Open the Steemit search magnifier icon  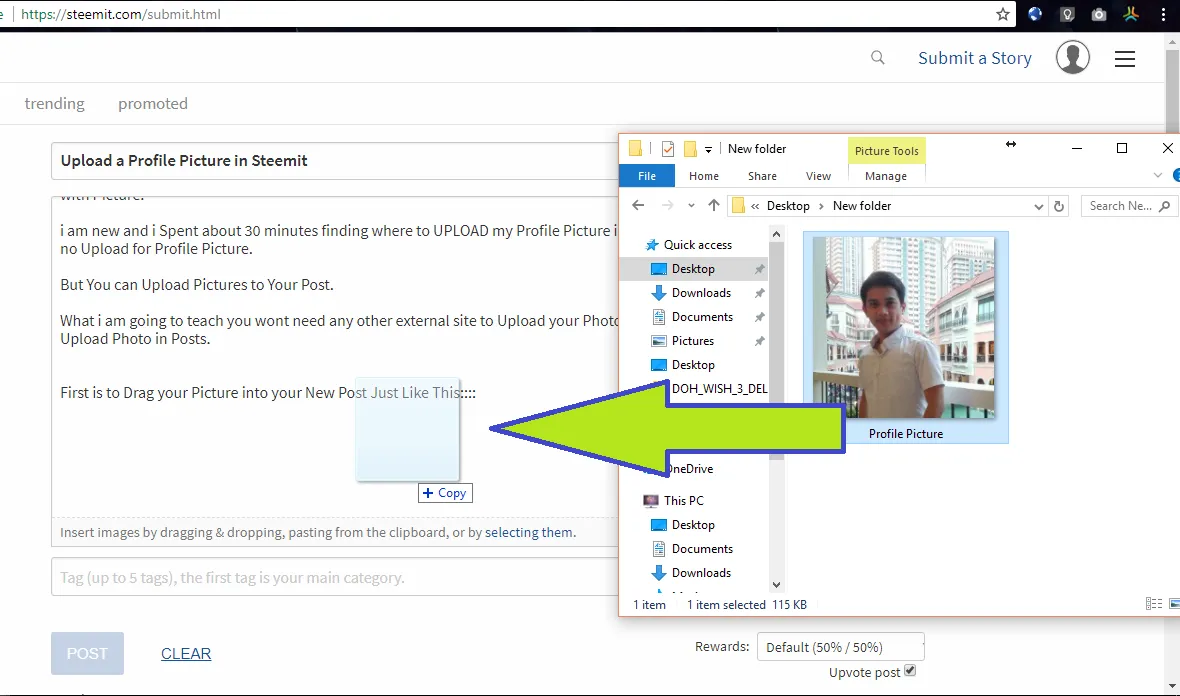(877, 58)
